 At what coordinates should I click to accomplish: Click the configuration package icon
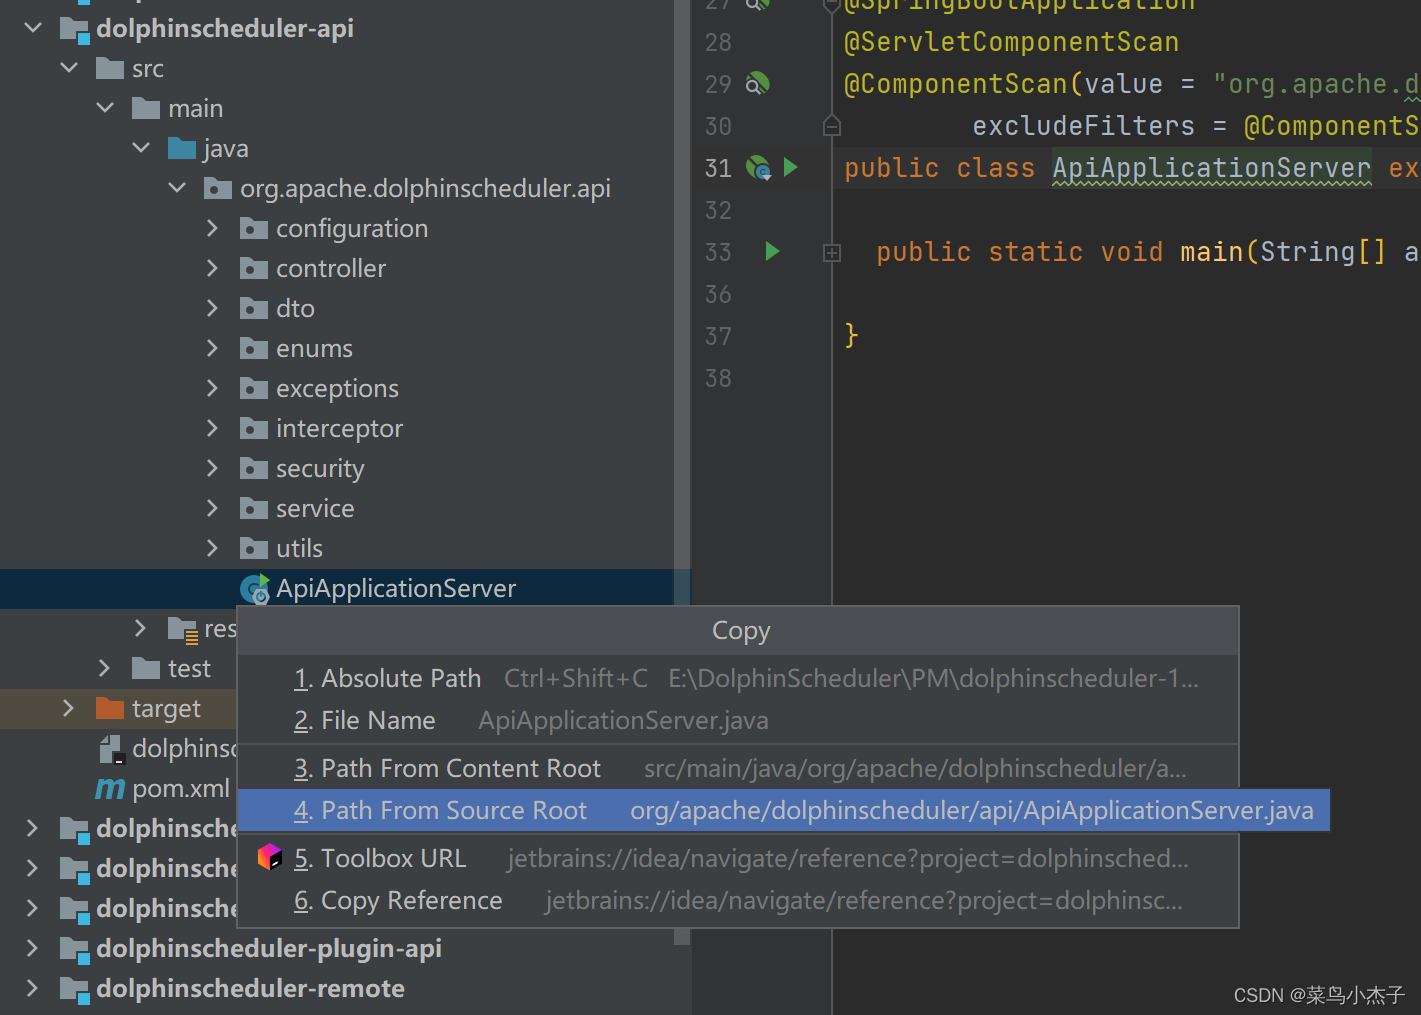[253, 228]
